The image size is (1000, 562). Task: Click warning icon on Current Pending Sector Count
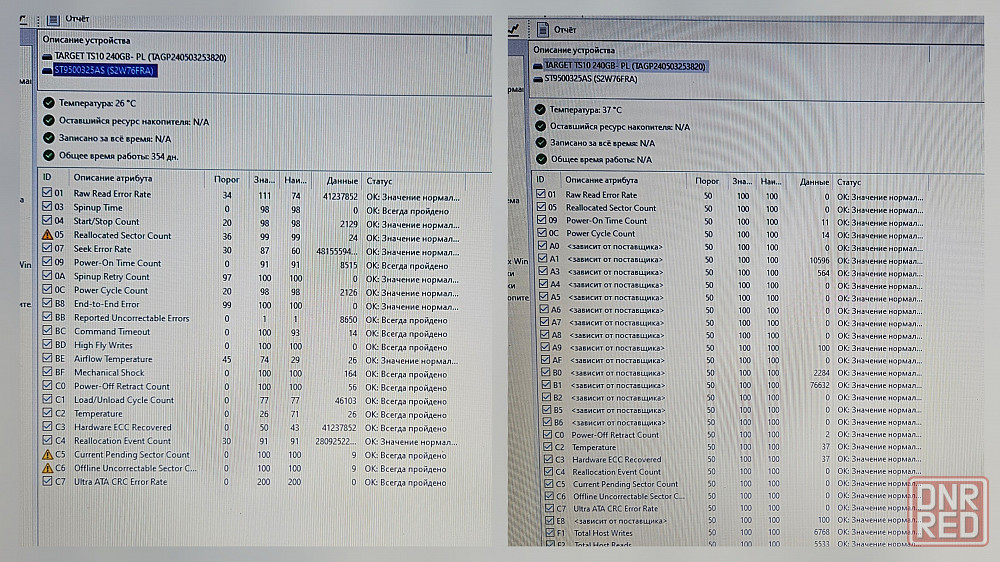click(x=46, y=454)
